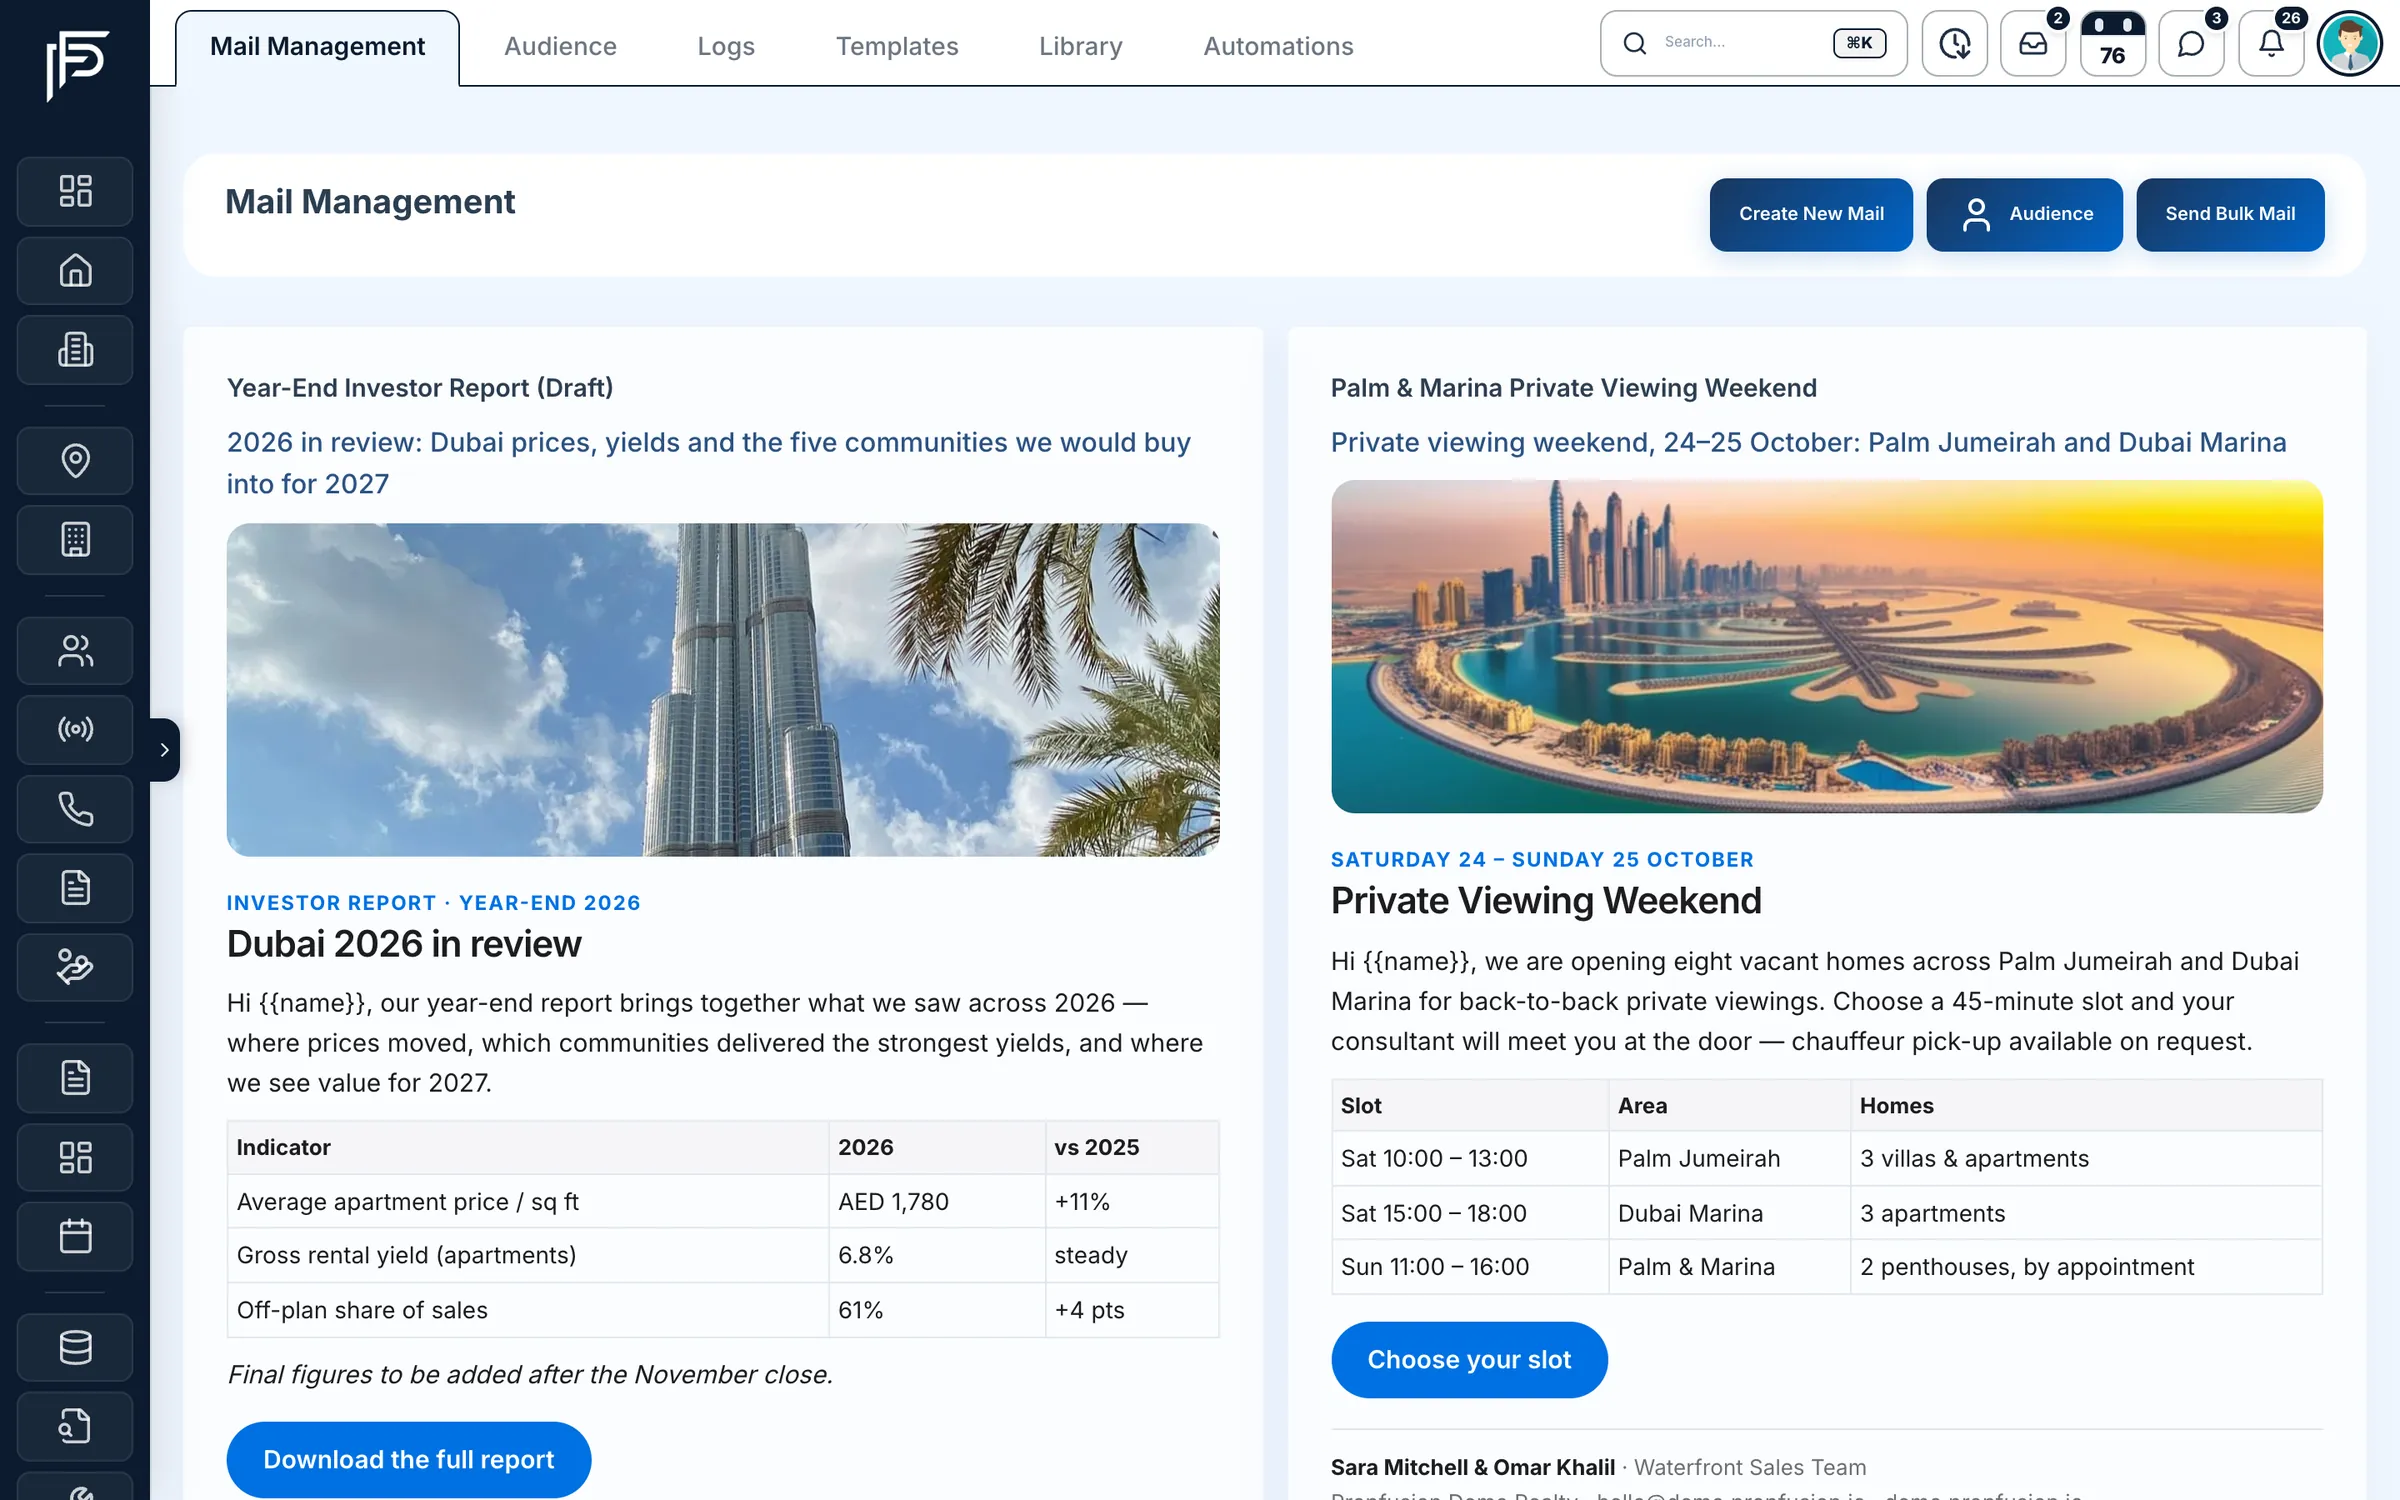
Task: Click the 'AED 1,780' table value
Action: click(893, 1201)
